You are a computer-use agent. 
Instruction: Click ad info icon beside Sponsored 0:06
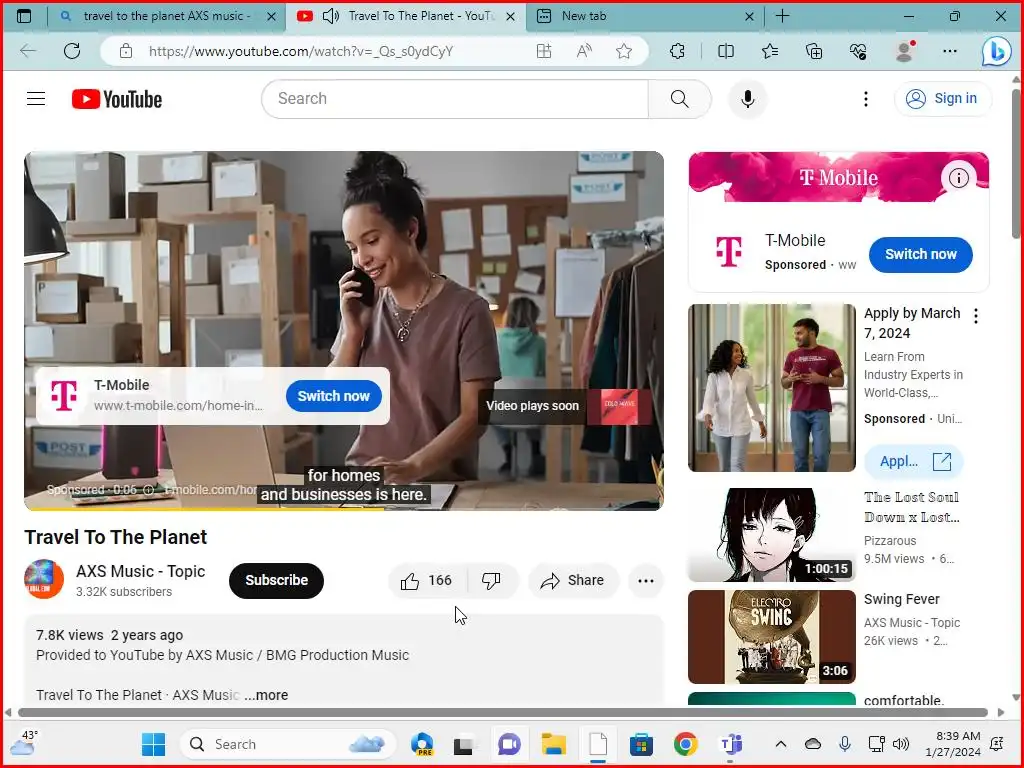(x=148, y=489)
